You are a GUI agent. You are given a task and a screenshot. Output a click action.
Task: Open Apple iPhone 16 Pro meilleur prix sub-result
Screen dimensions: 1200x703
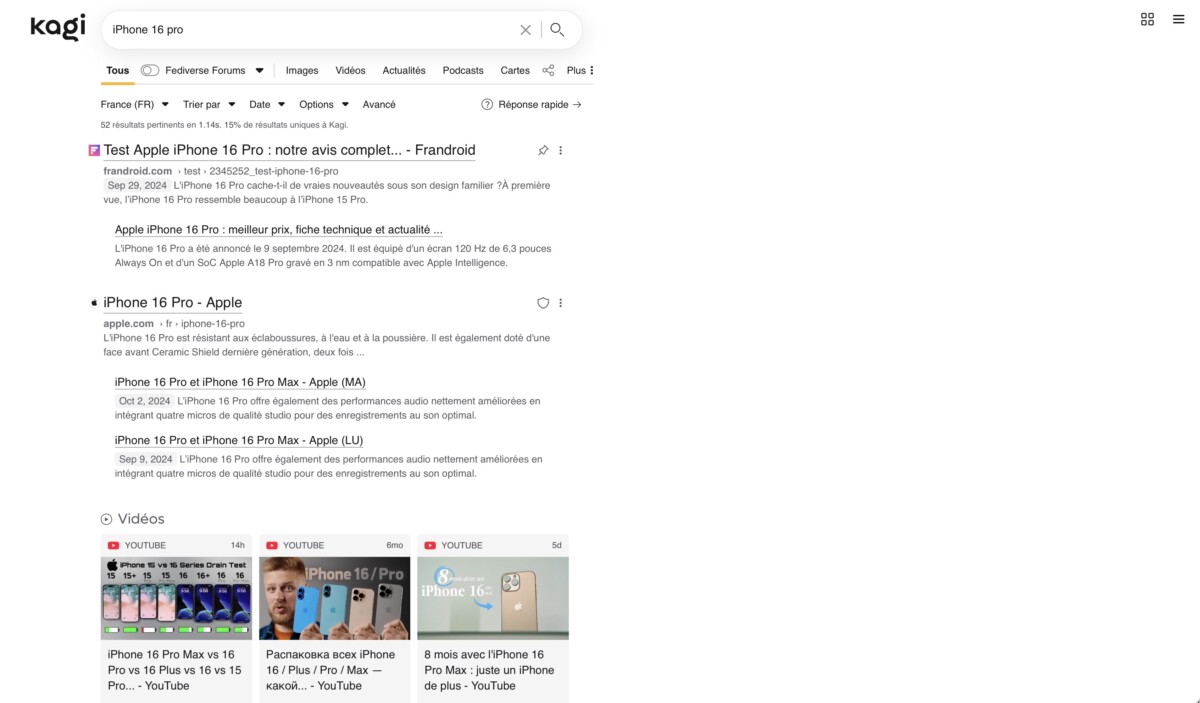coord(279,229)
